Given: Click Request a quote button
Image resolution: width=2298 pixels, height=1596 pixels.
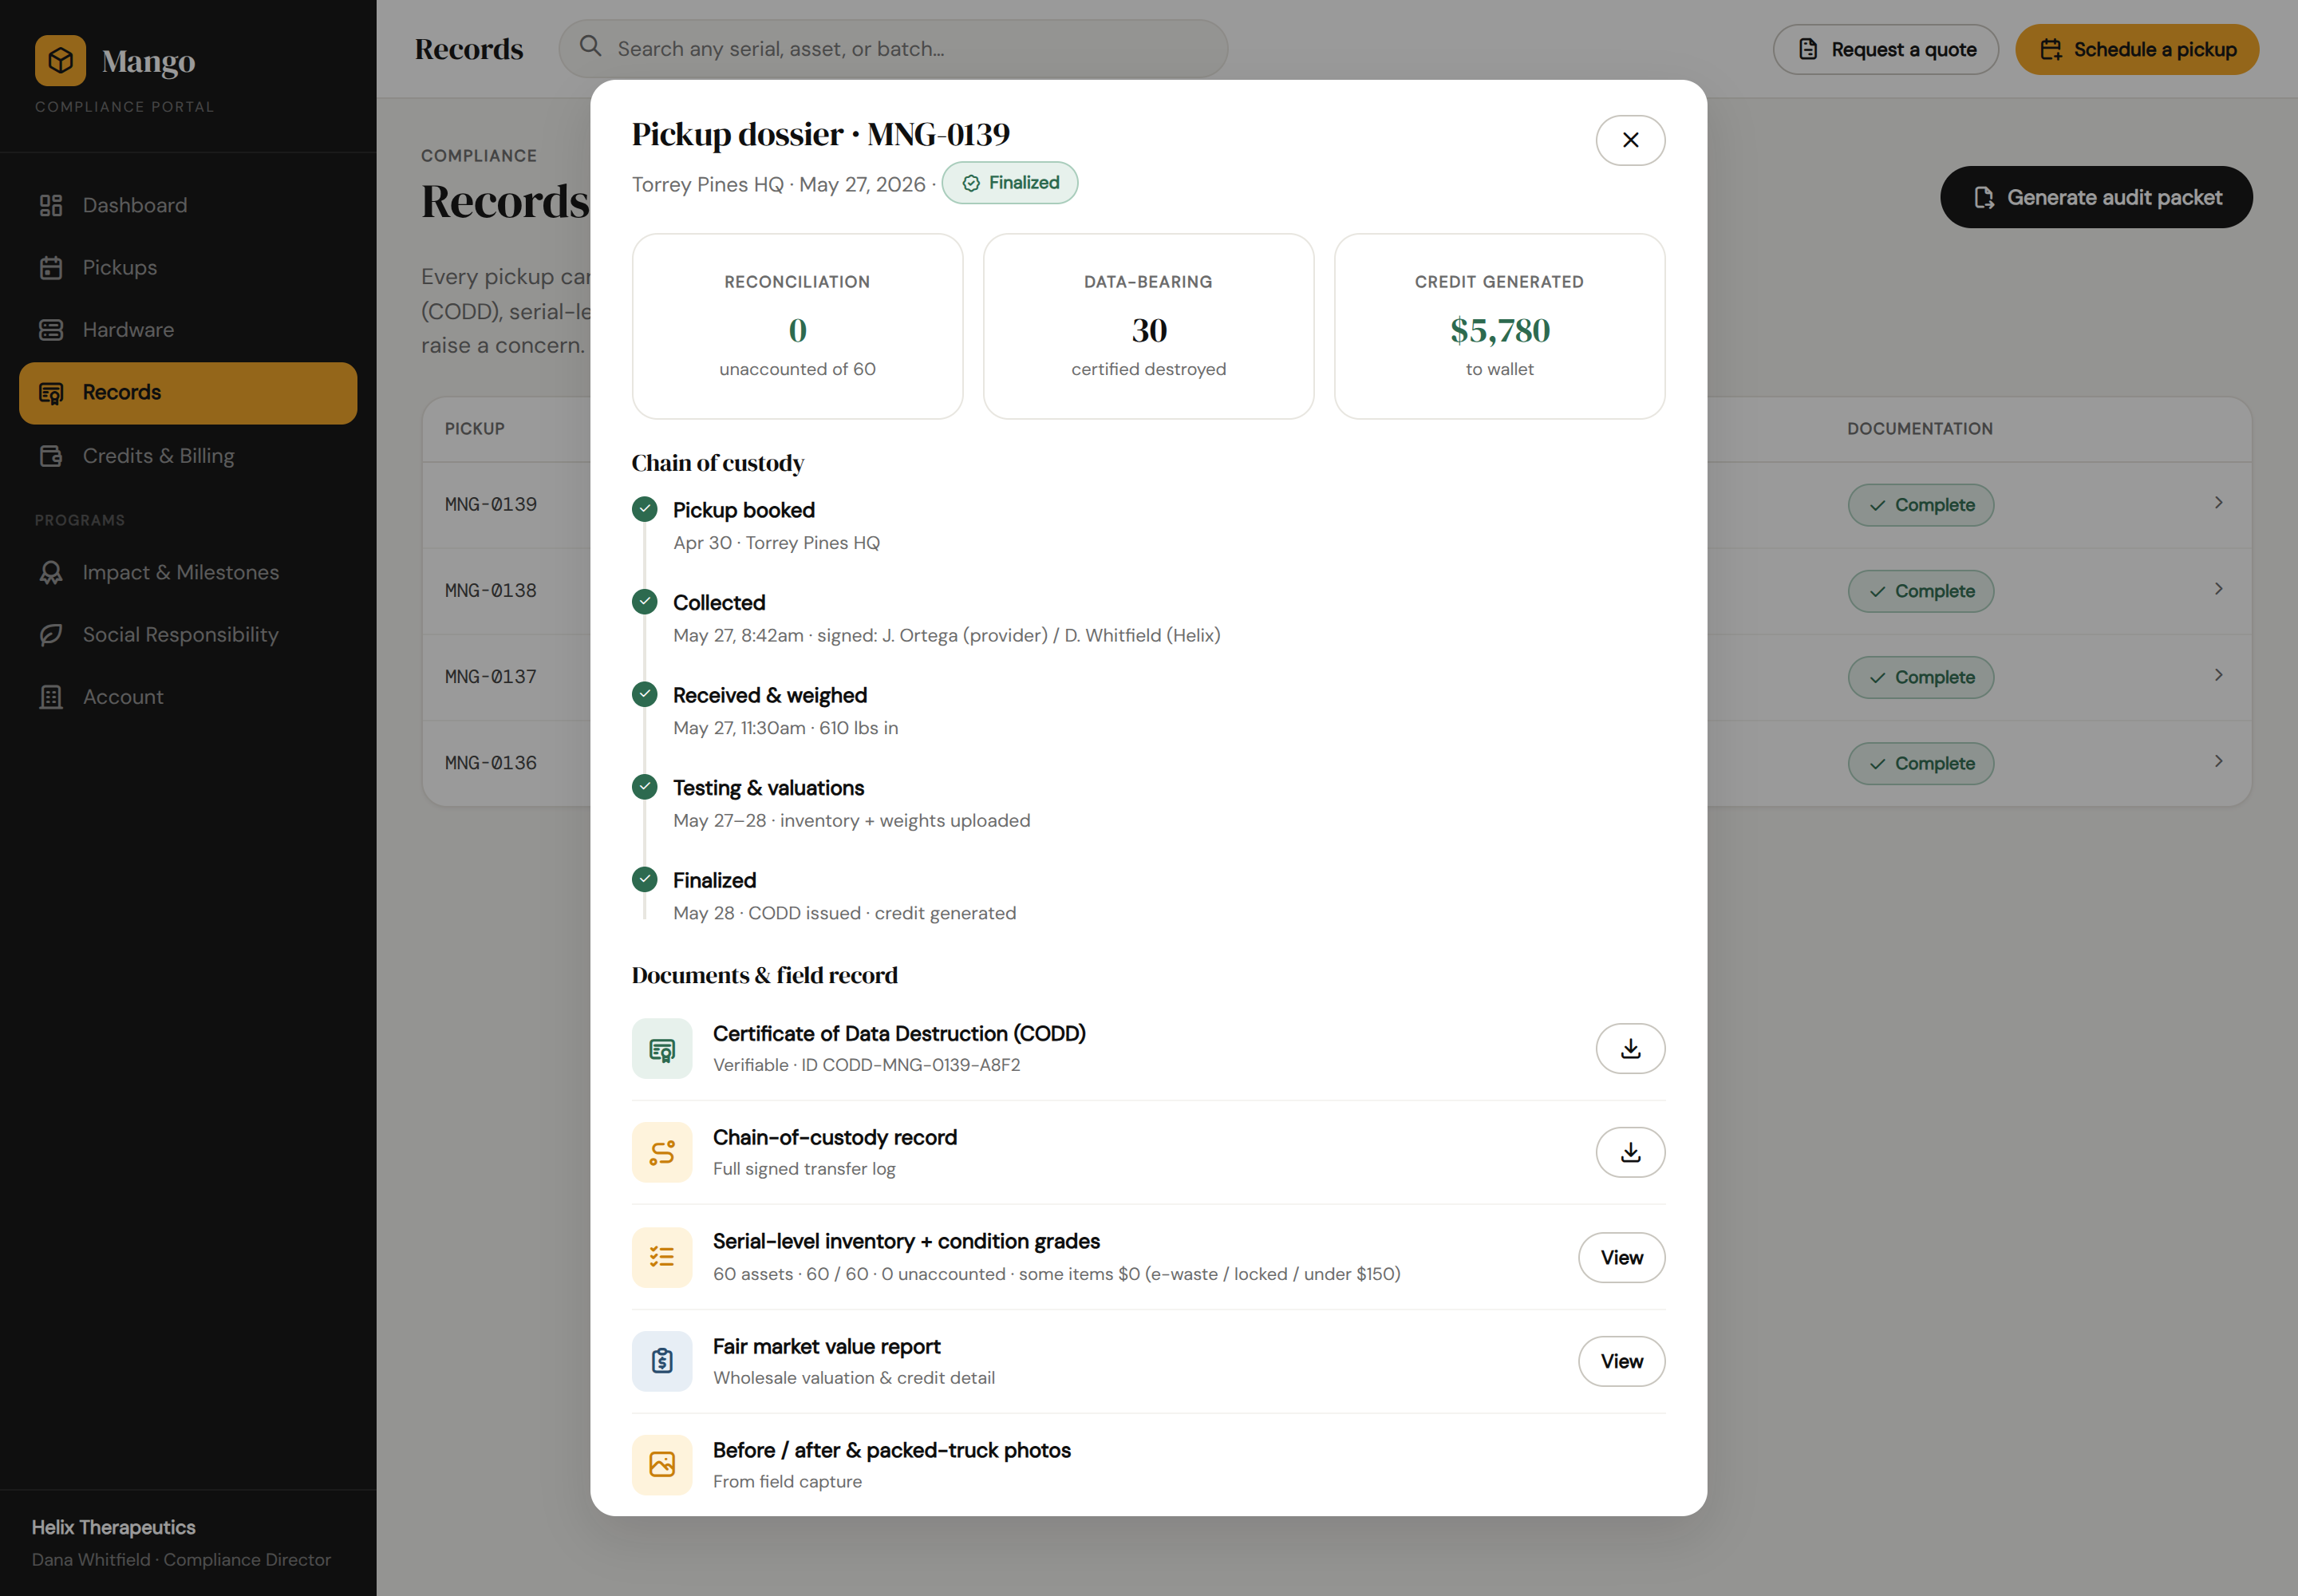Looking at the screenshot, I should 1885,49.
